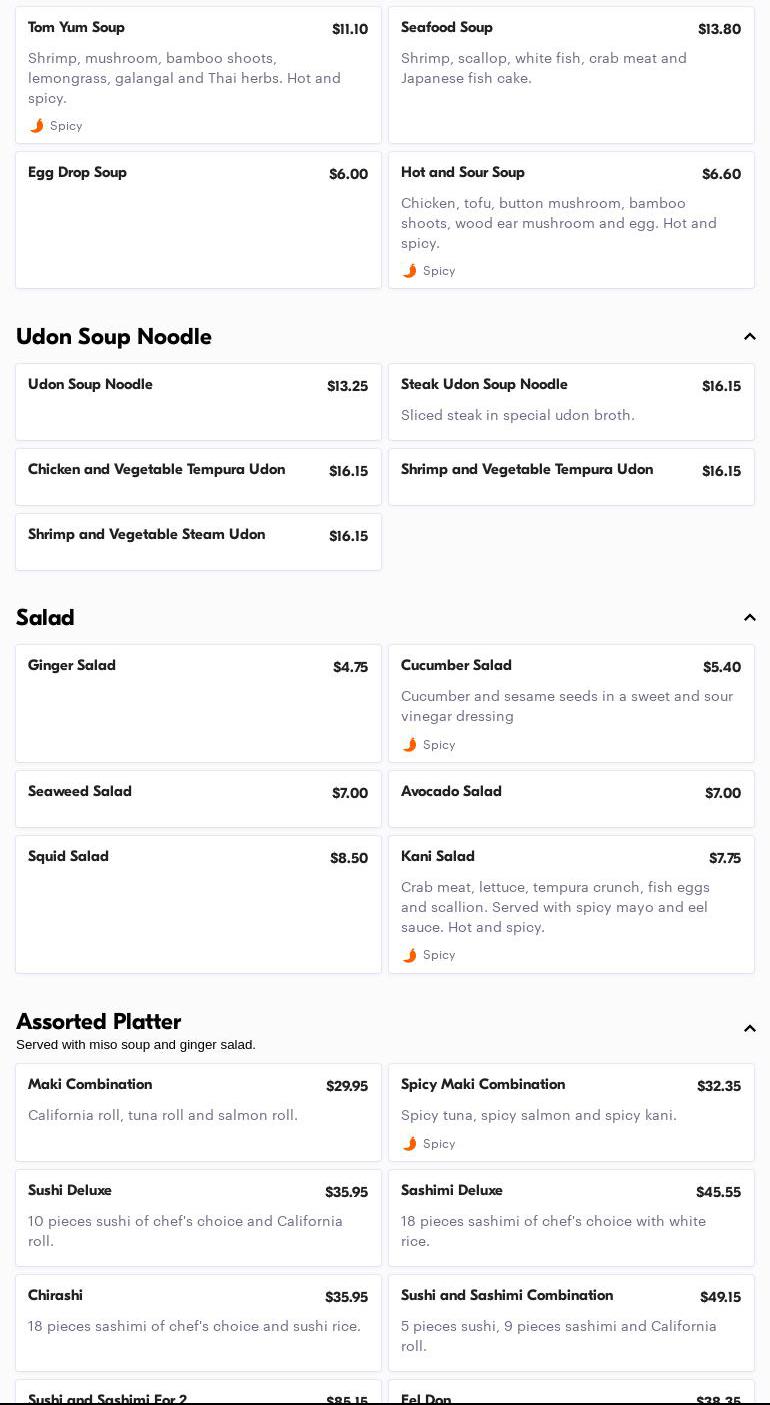Image resolution: width=770 pixels, height=1405 pixels.
Task: Collapse the Assorted Platter section
Action: coord(749,1029)
